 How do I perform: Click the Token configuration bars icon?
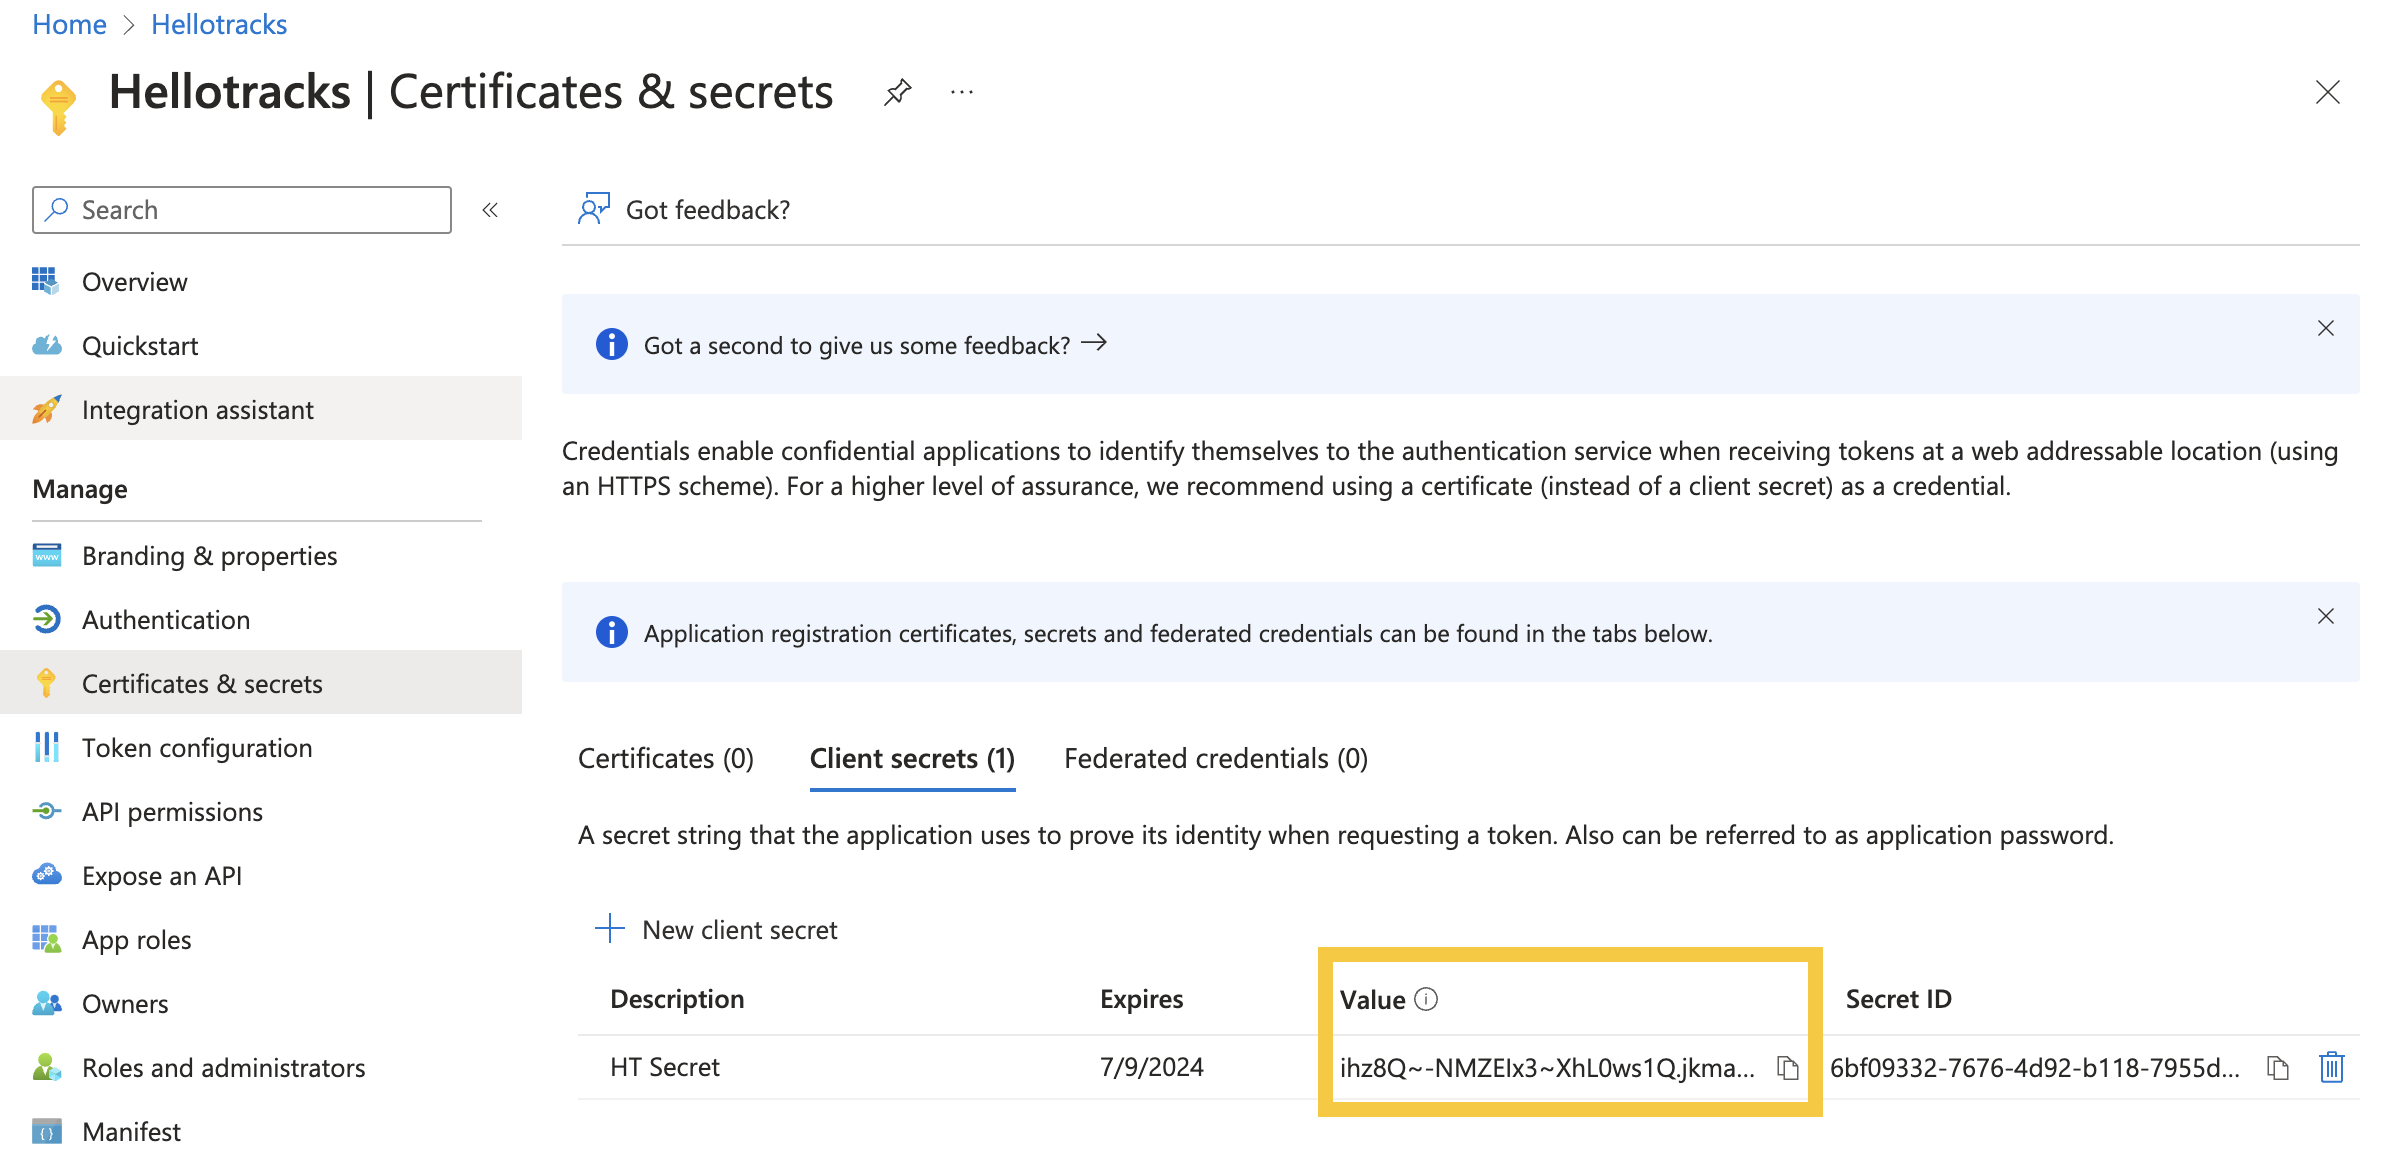[x=46, y=747]
